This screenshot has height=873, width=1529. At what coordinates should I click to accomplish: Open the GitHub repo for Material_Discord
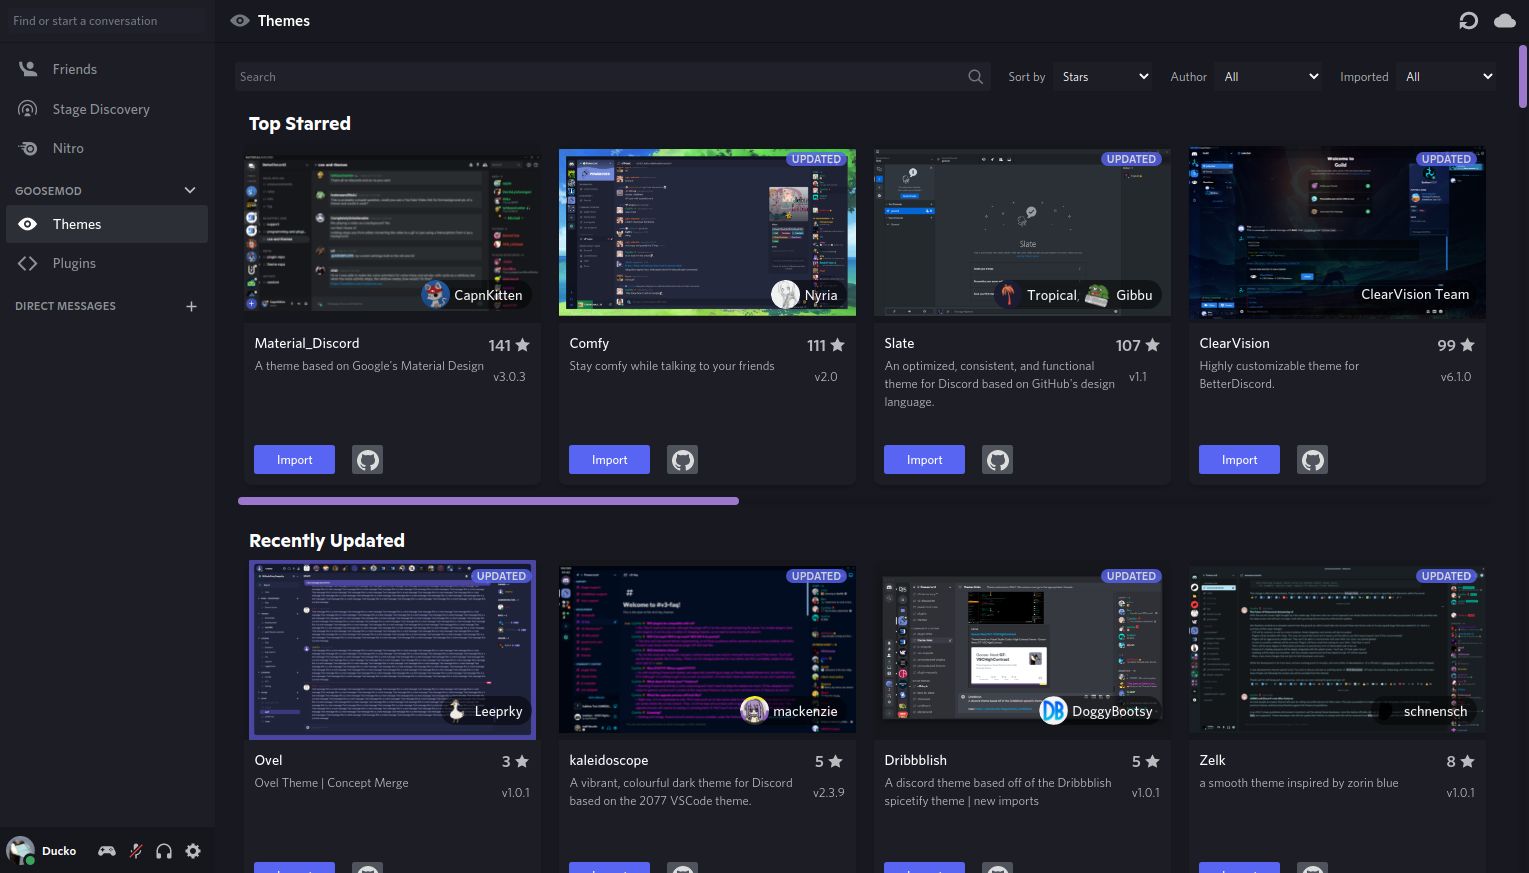click(367, 459)
